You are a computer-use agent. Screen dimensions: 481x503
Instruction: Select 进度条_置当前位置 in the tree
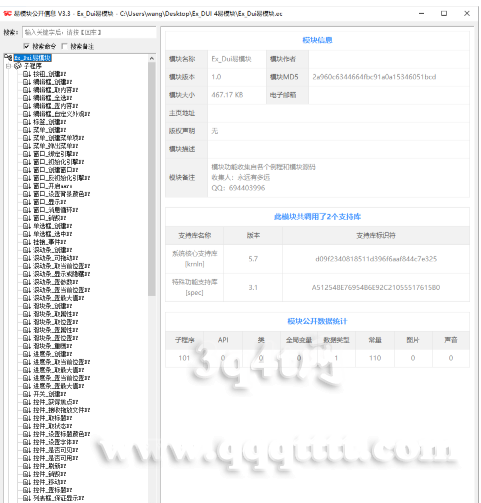coord(62,378)
